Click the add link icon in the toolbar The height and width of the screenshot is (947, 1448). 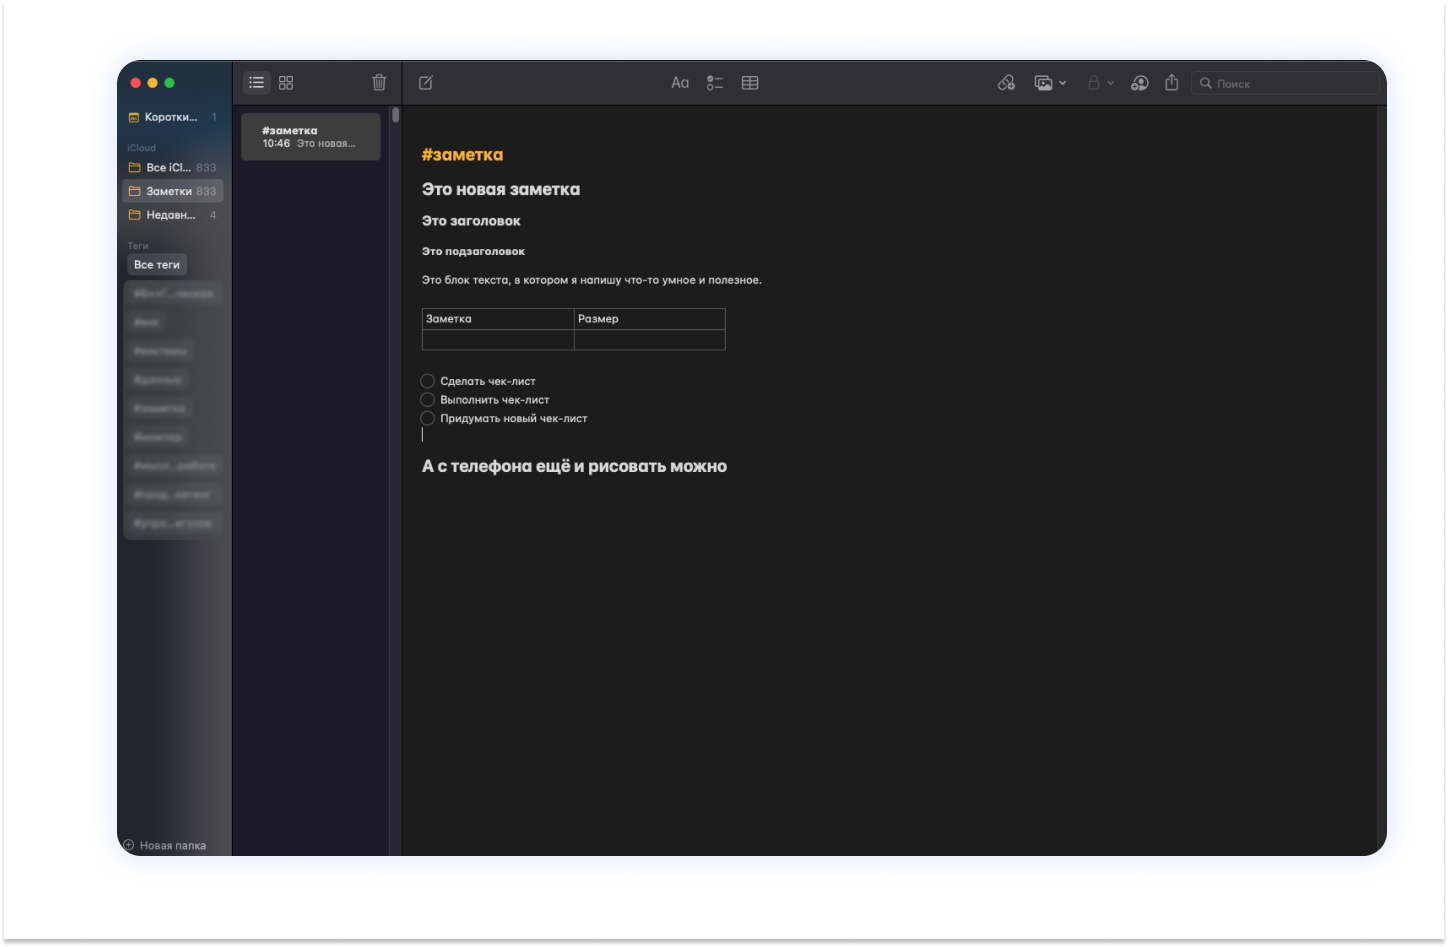coord(1006,83)
